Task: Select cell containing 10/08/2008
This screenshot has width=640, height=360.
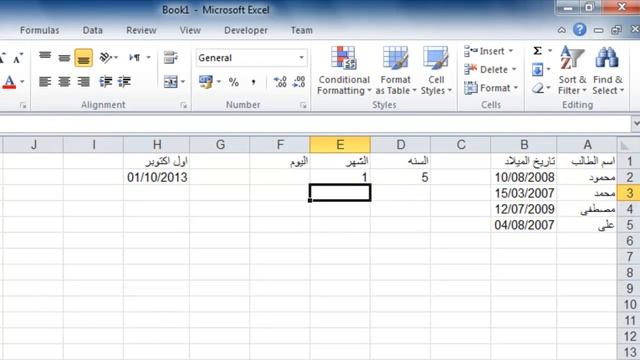Action: click(524, 177)
